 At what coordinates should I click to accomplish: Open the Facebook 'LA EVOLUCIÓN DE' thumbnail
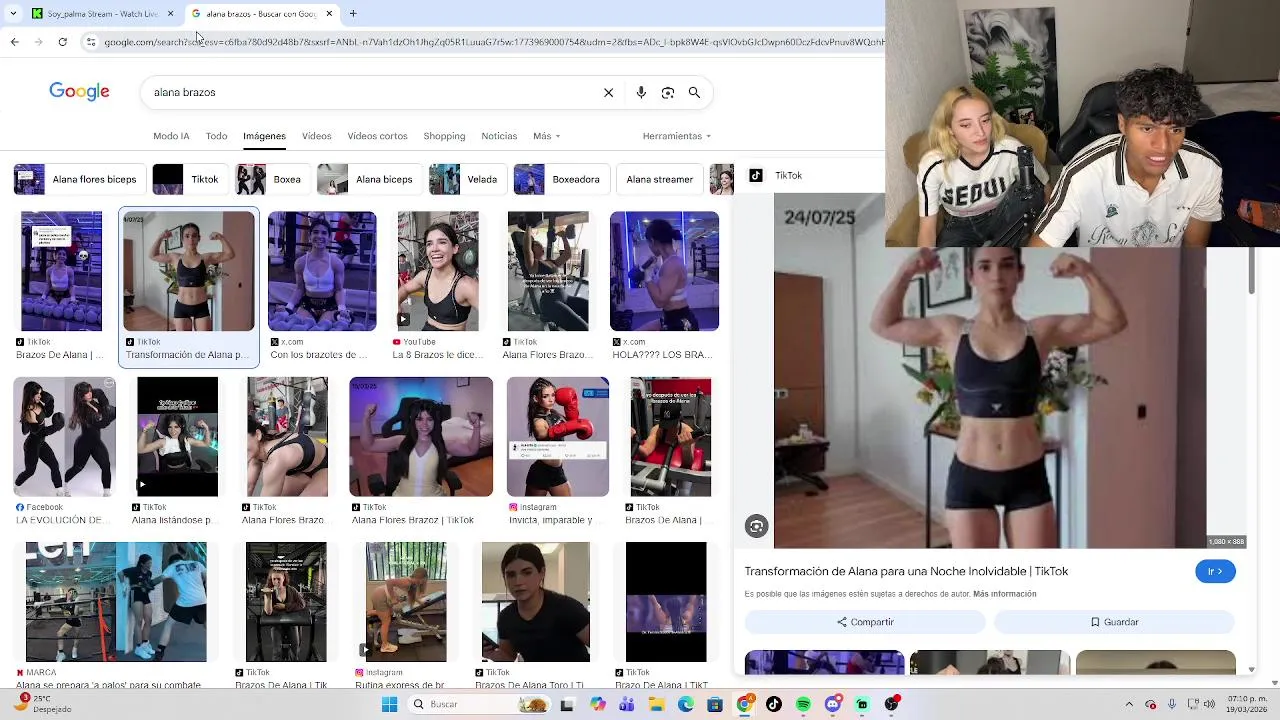(64, 437)
